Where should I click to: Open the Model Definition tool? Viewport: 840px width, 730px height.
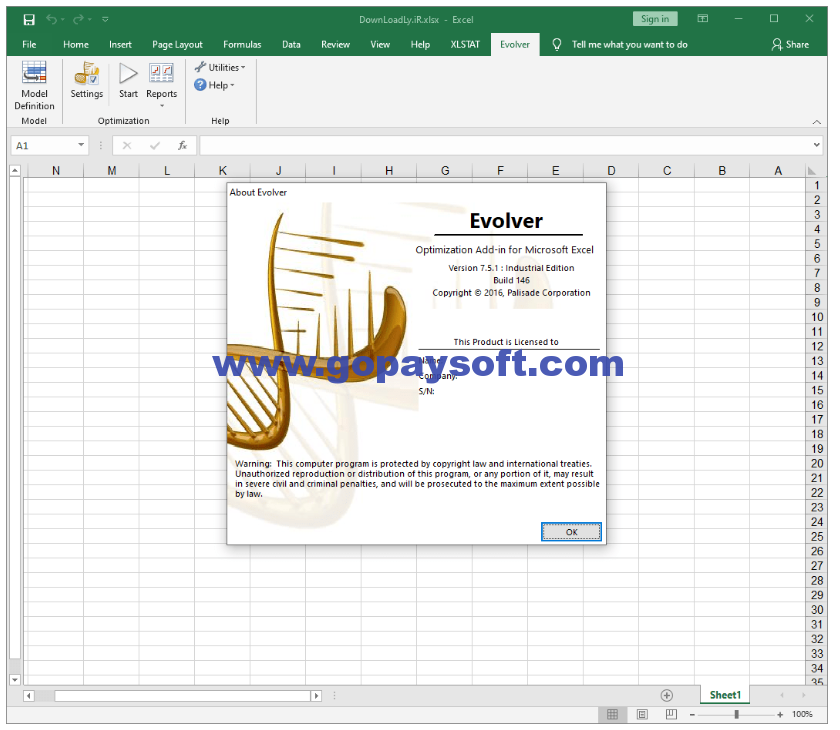point(34,86)
